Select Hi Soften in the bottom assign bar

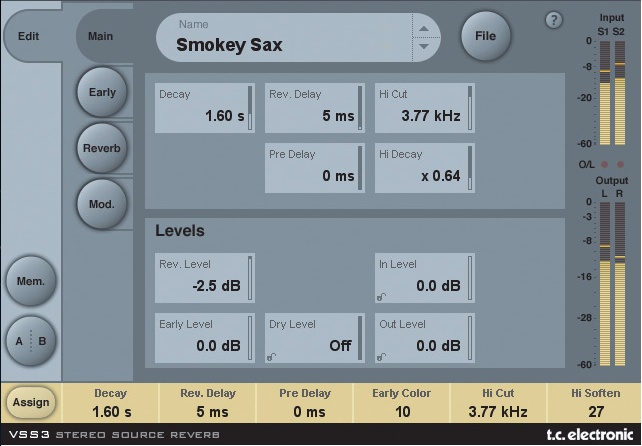[595, 403]
